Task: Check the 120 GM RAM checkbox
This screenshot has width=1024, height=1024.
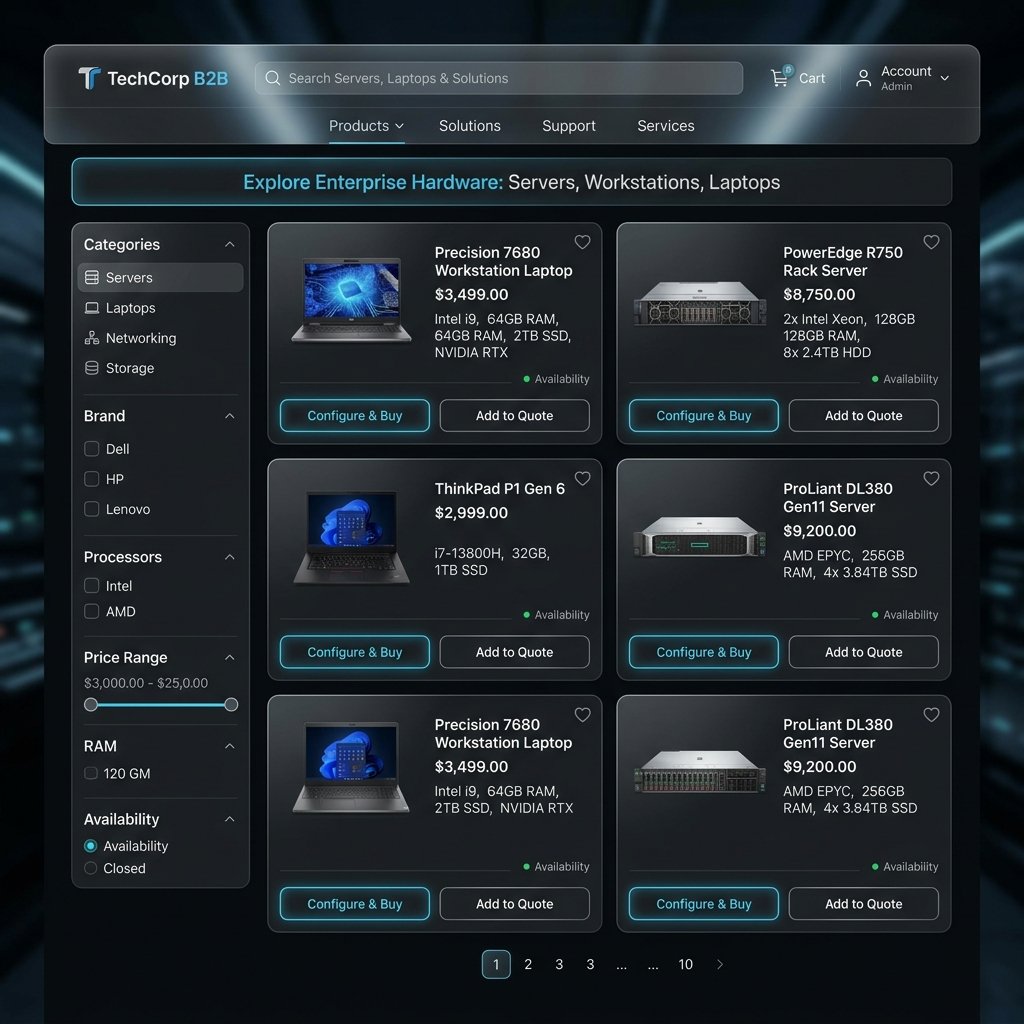Action: [91, 773]
